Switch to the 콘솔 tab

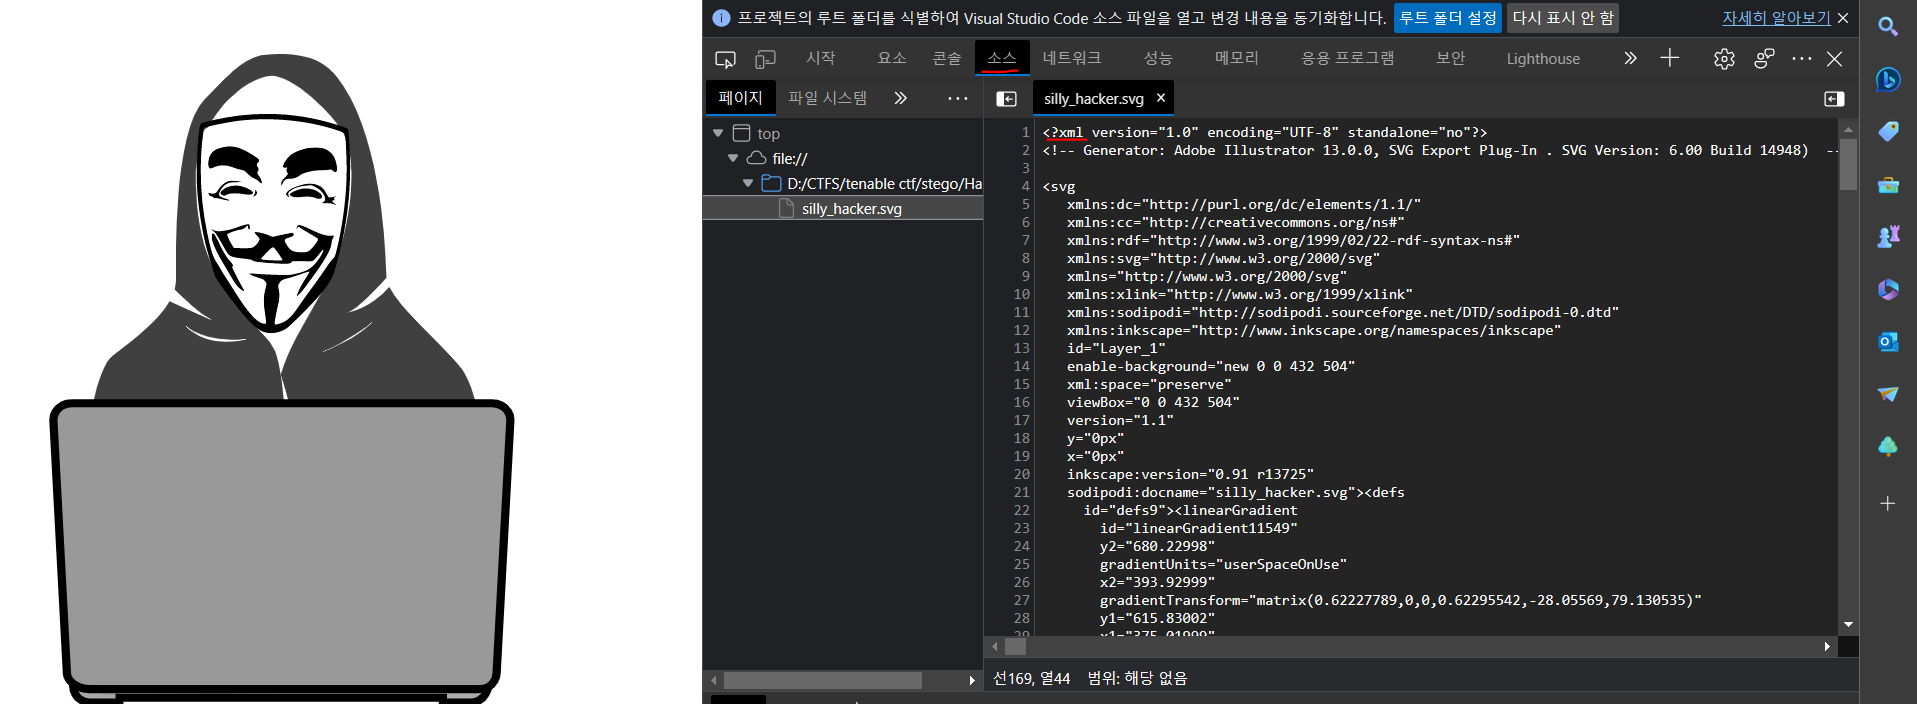click(x=946, y=58)
